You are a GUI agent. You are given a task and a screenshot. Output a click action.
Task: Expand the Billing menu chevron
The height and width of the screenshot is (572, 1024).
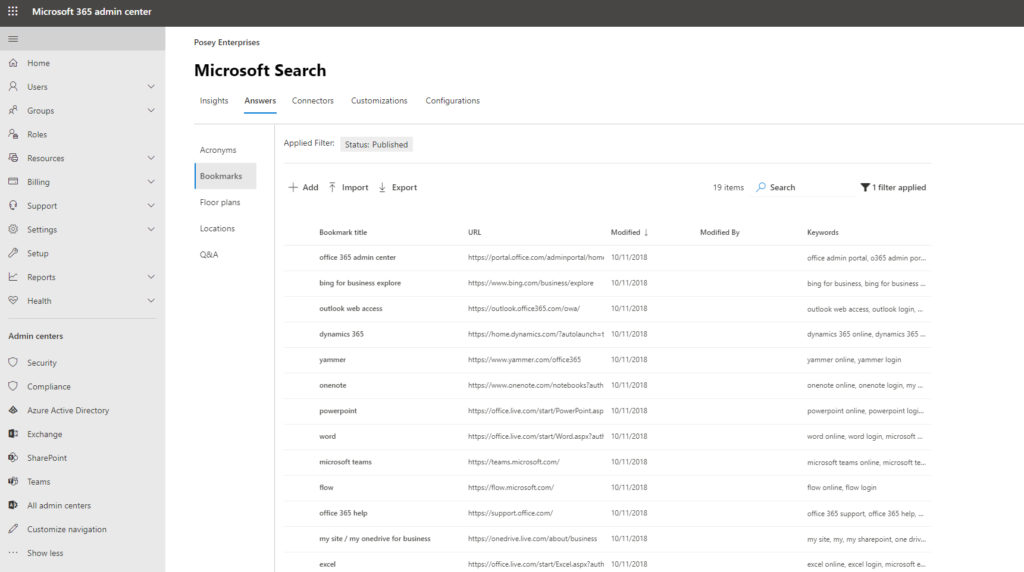click(151, 182)
